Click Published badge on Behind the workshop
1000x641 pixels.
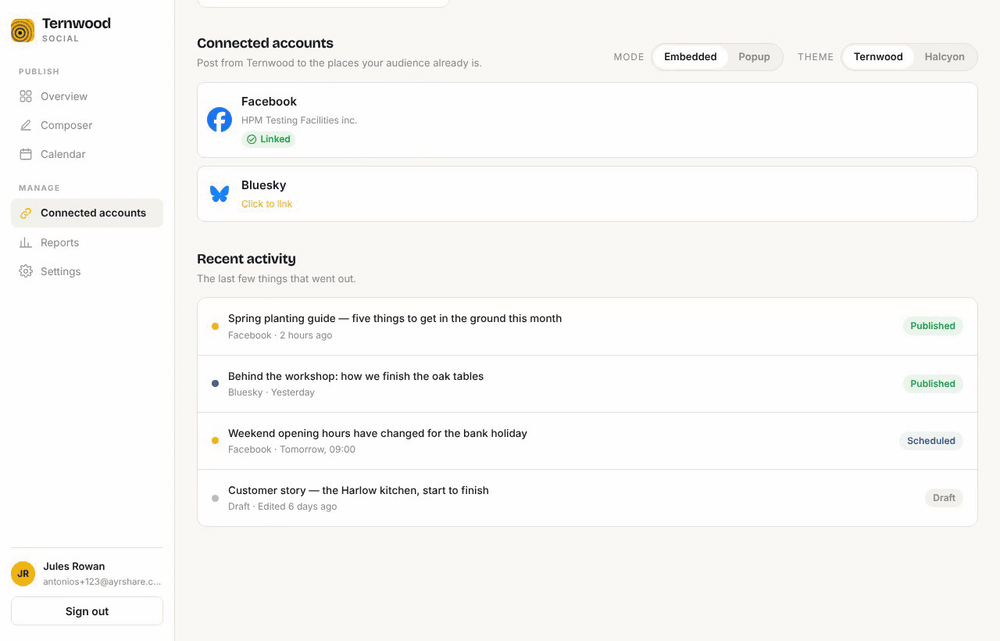[x=932, y=383]
